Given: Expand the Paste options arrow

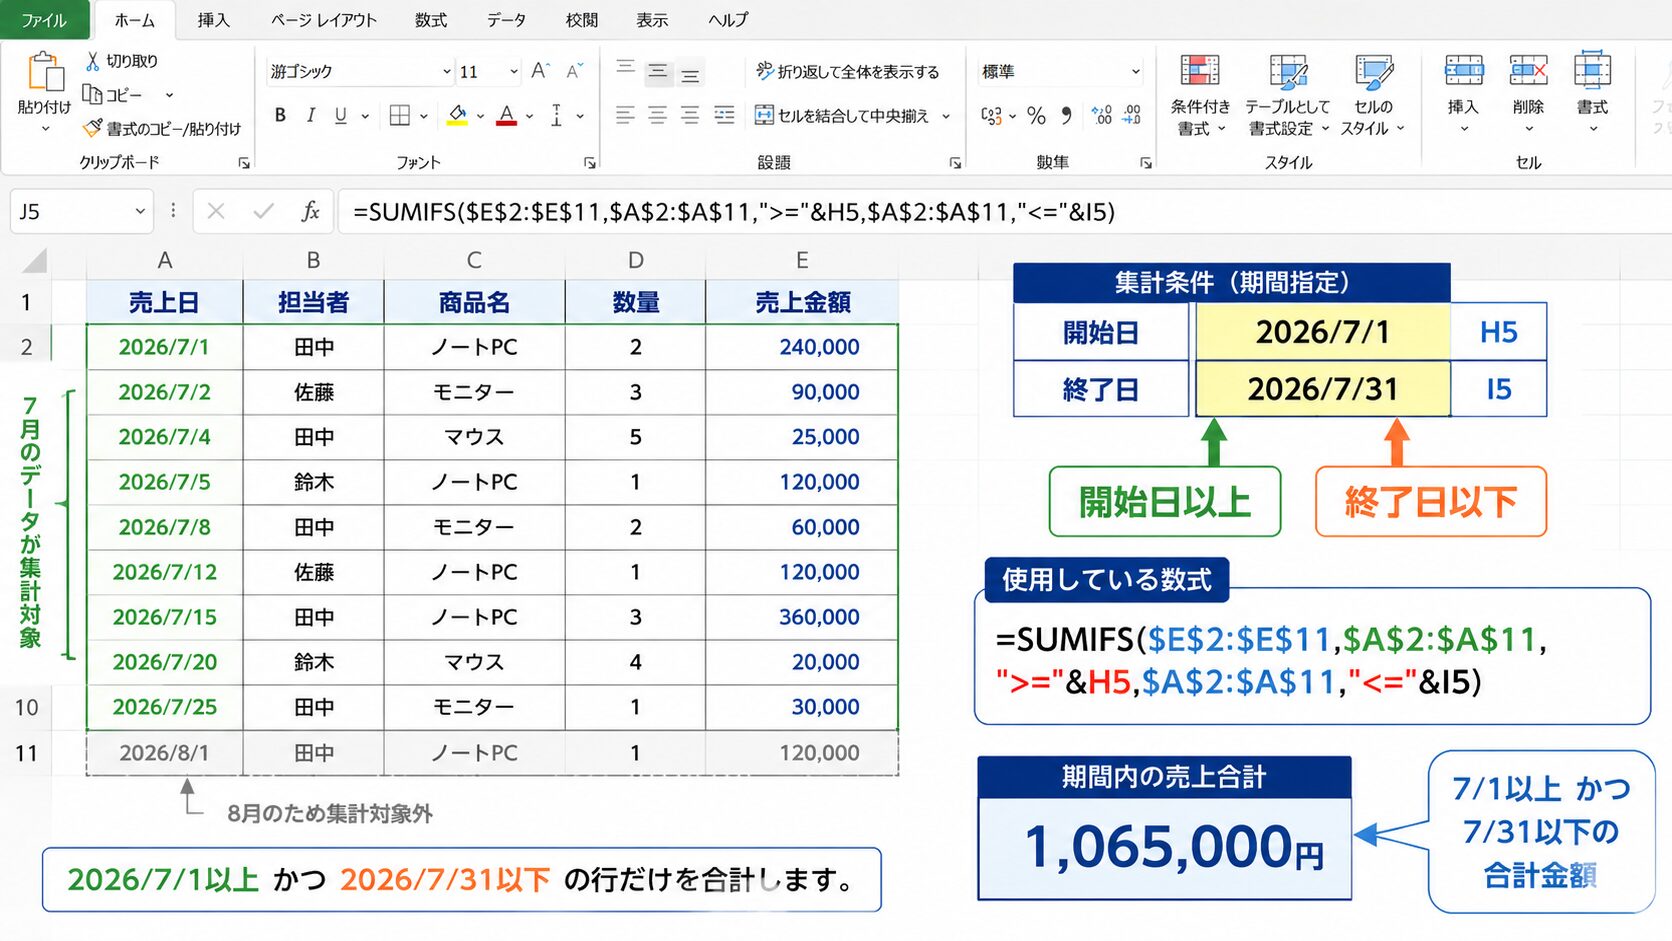Looking at the screenshot, I should (x=44, y=129).
